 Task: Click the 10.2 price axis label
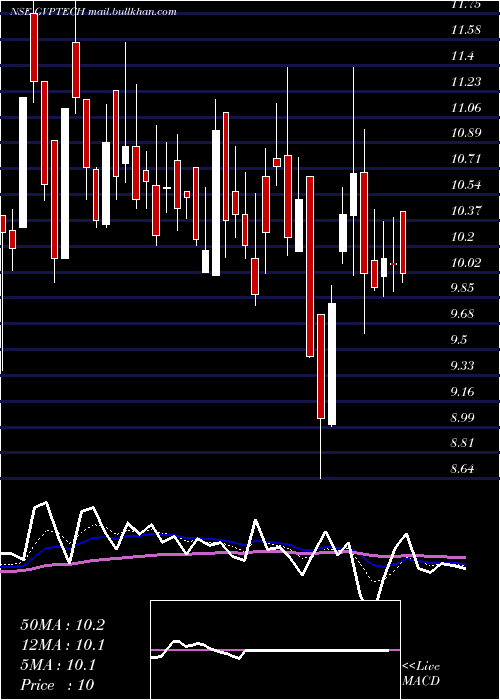(463, 237)
